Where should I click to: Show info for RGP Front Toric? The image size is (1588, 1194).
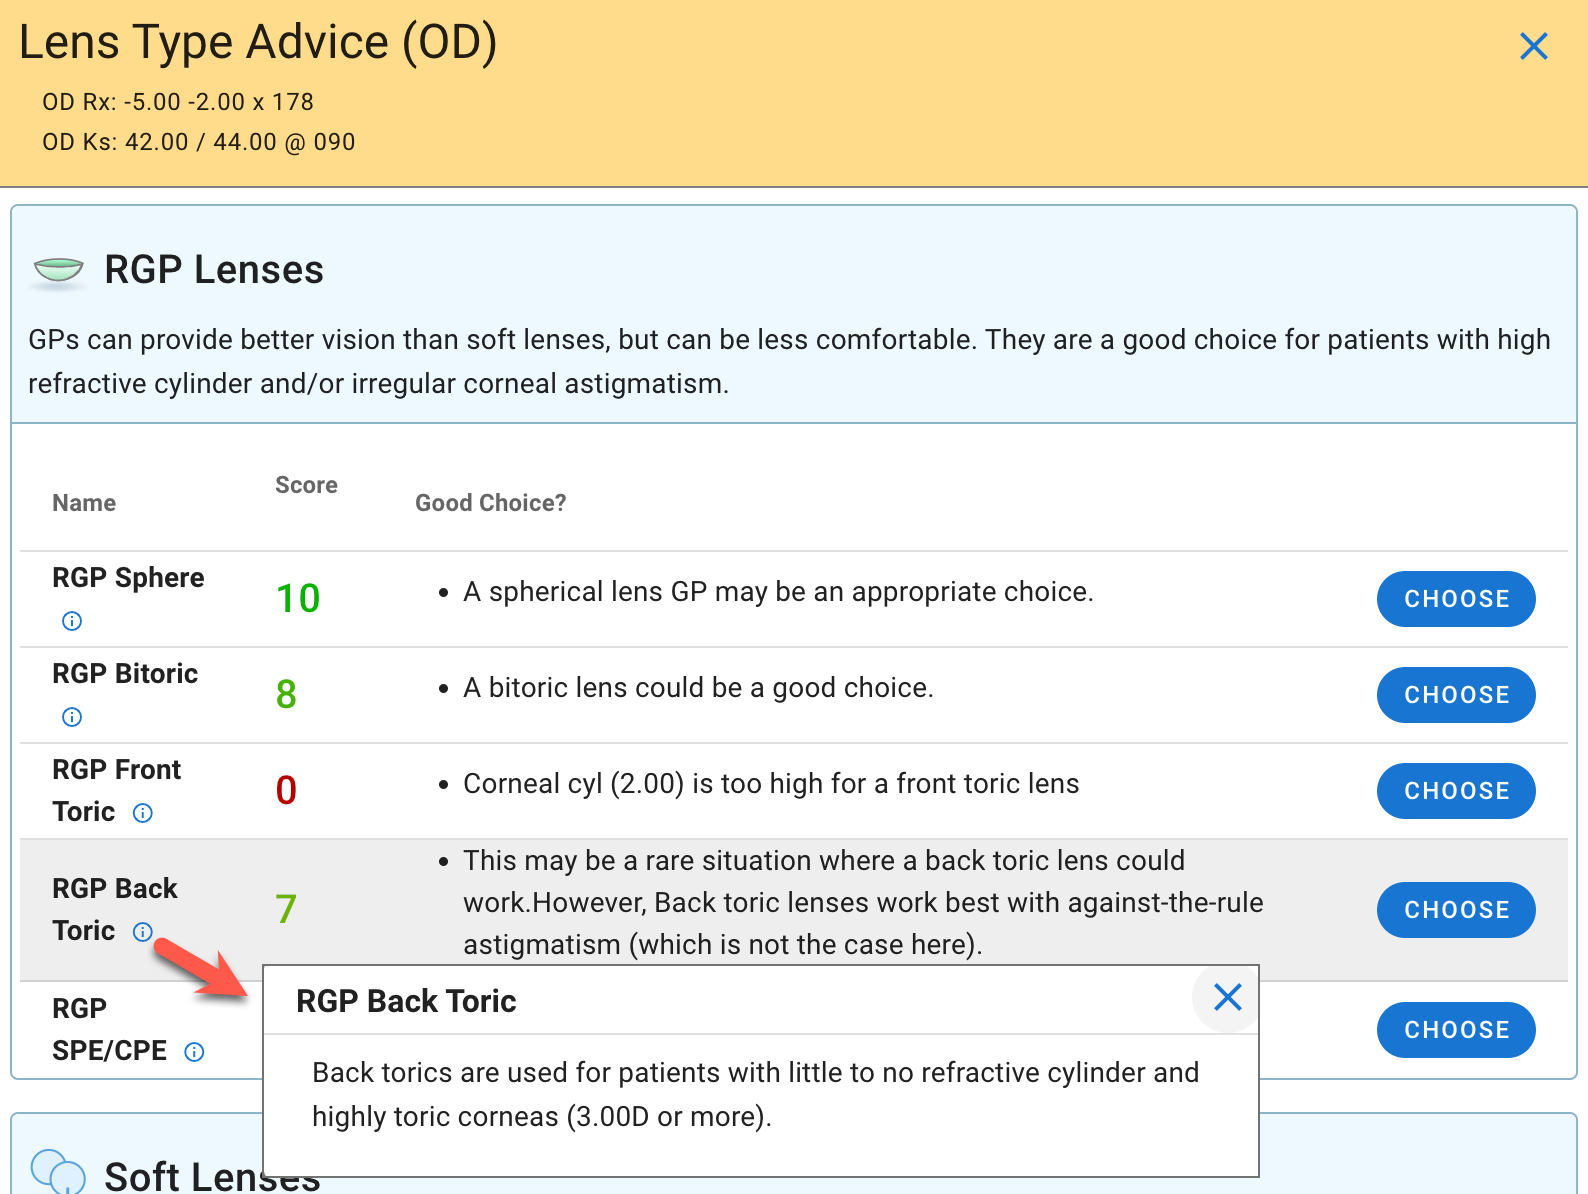click(143, 813)
